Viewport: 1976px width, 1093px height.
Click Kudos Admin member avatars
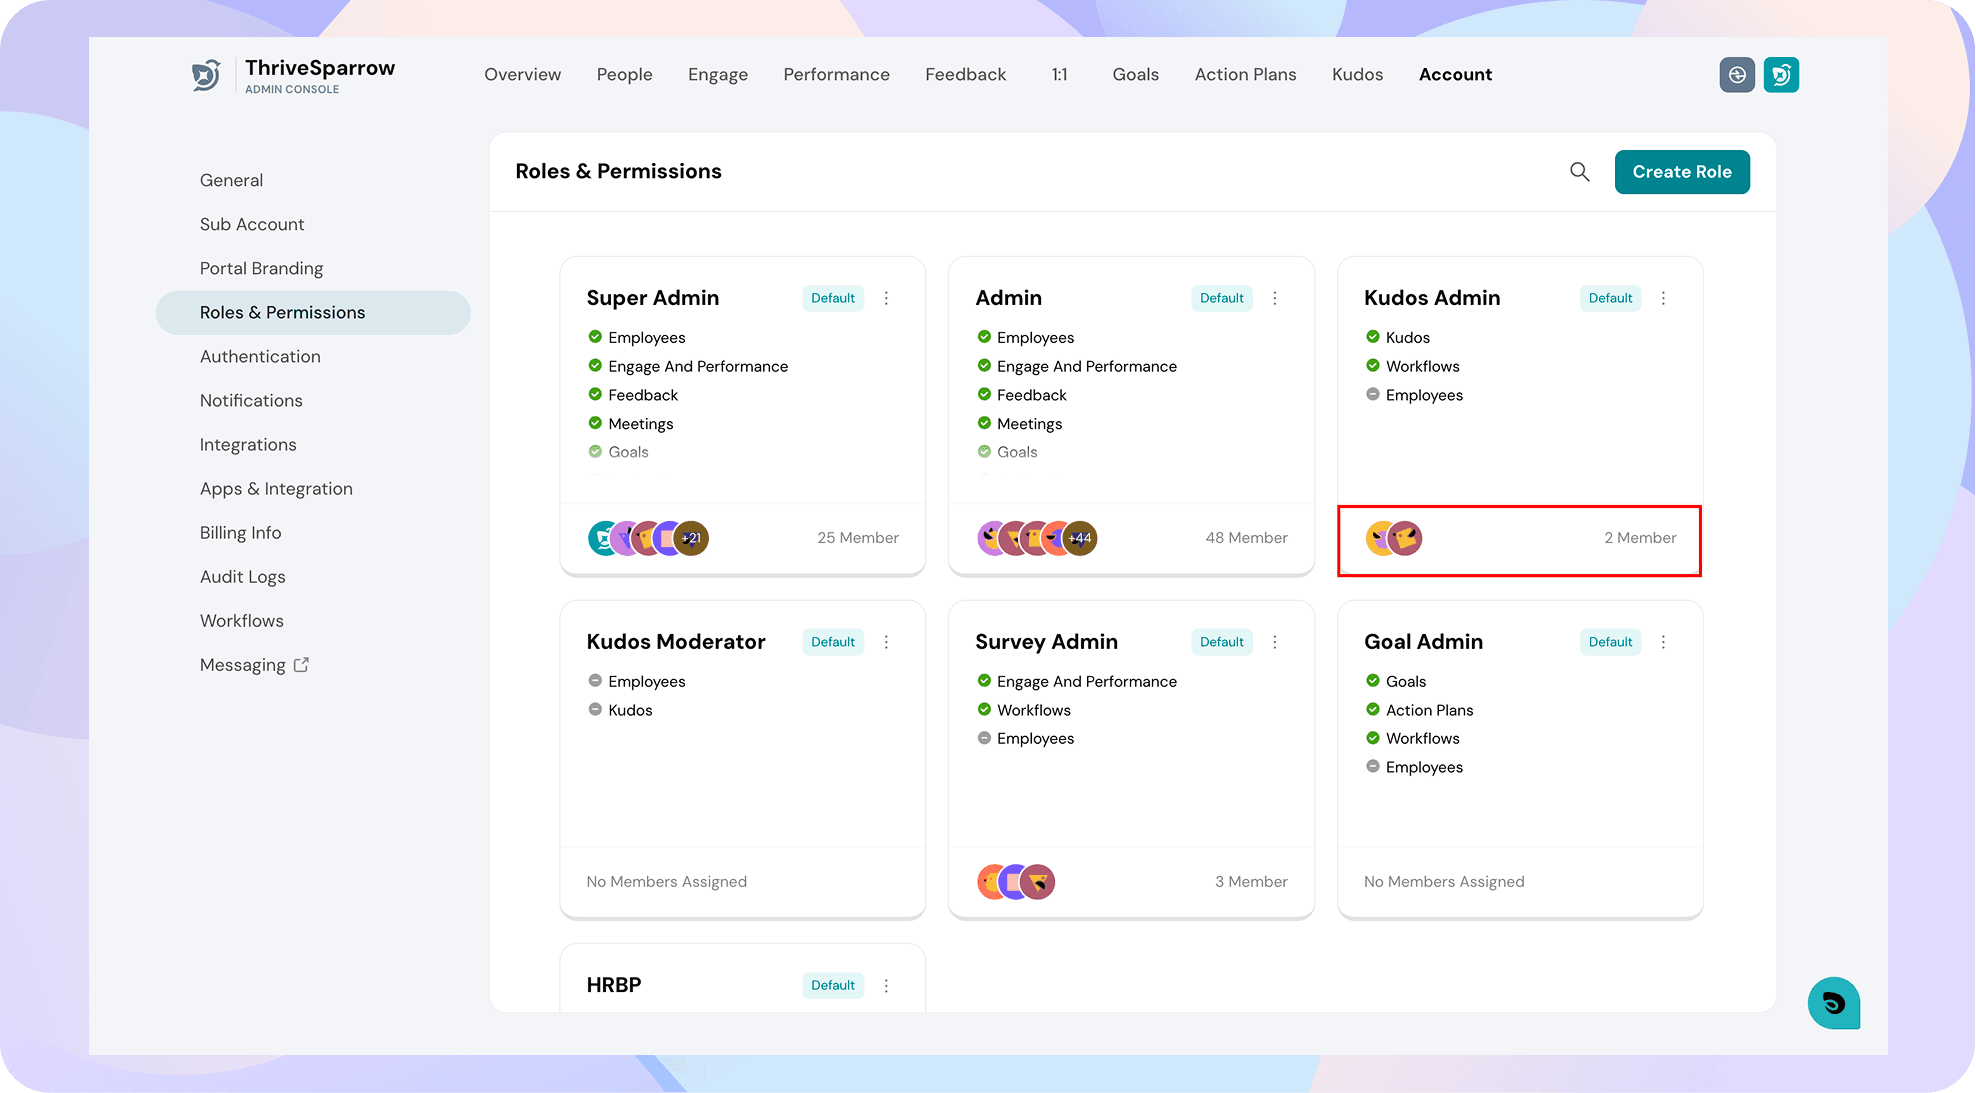pos(1394,538)
